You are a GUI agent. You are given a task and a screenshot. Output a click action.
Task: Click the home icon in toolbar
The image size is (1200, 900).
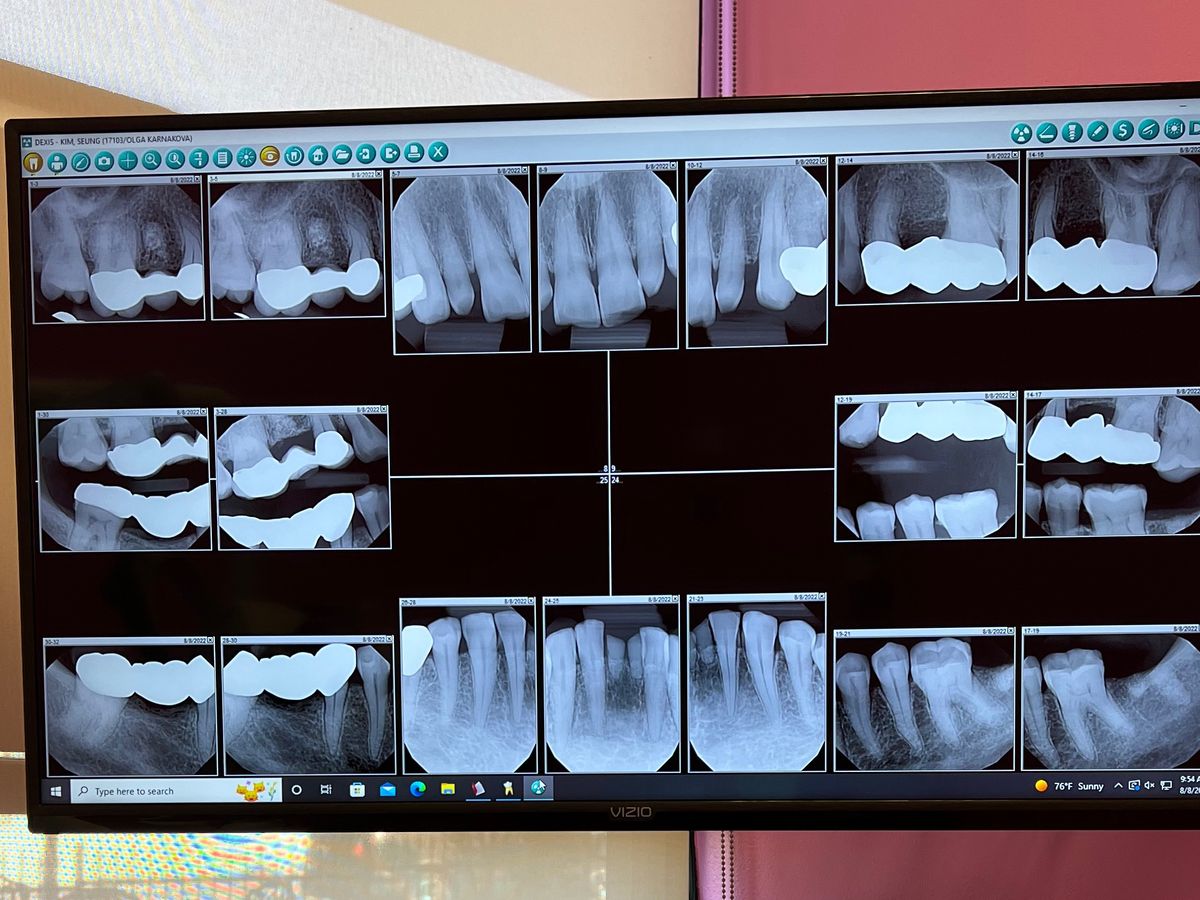click(x=318, y=155)
